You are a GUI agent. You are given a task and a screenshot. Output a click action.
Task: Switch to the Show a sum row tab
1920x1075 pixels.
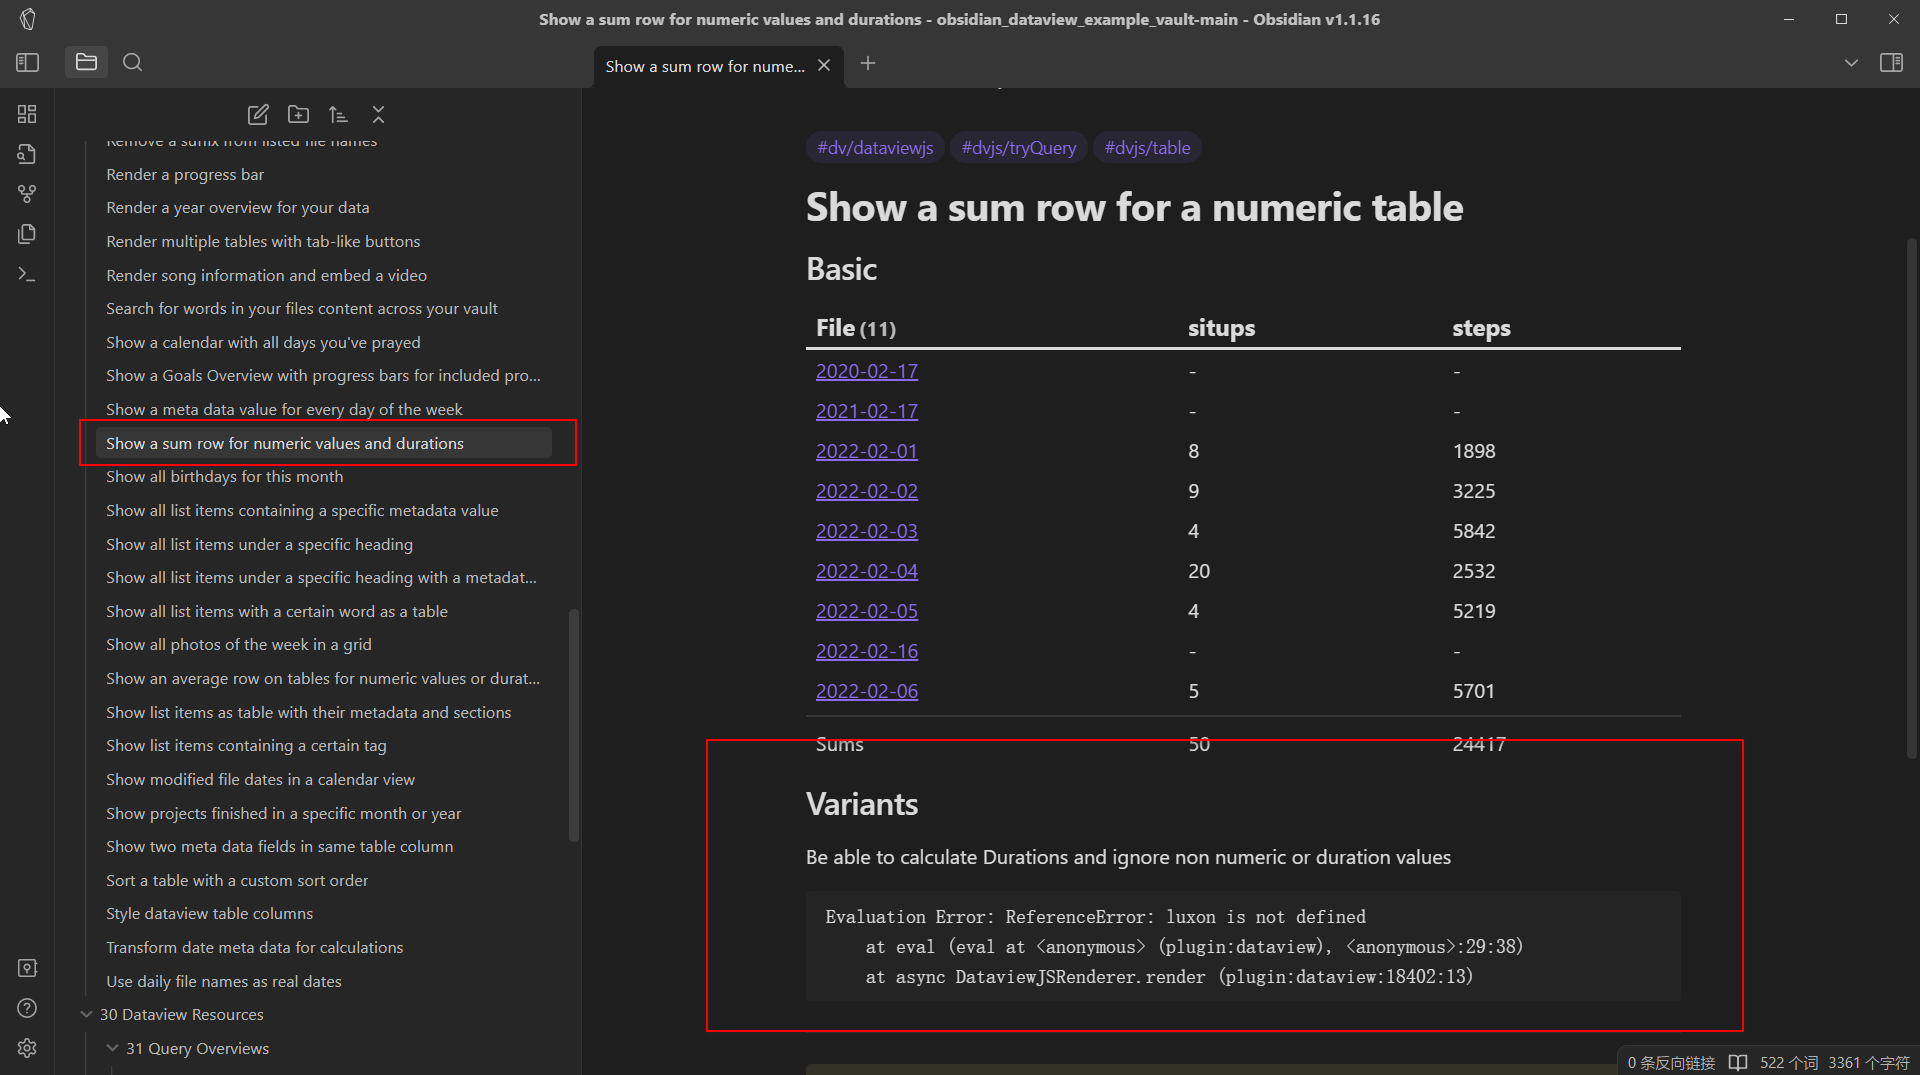[x=705, y=65]
